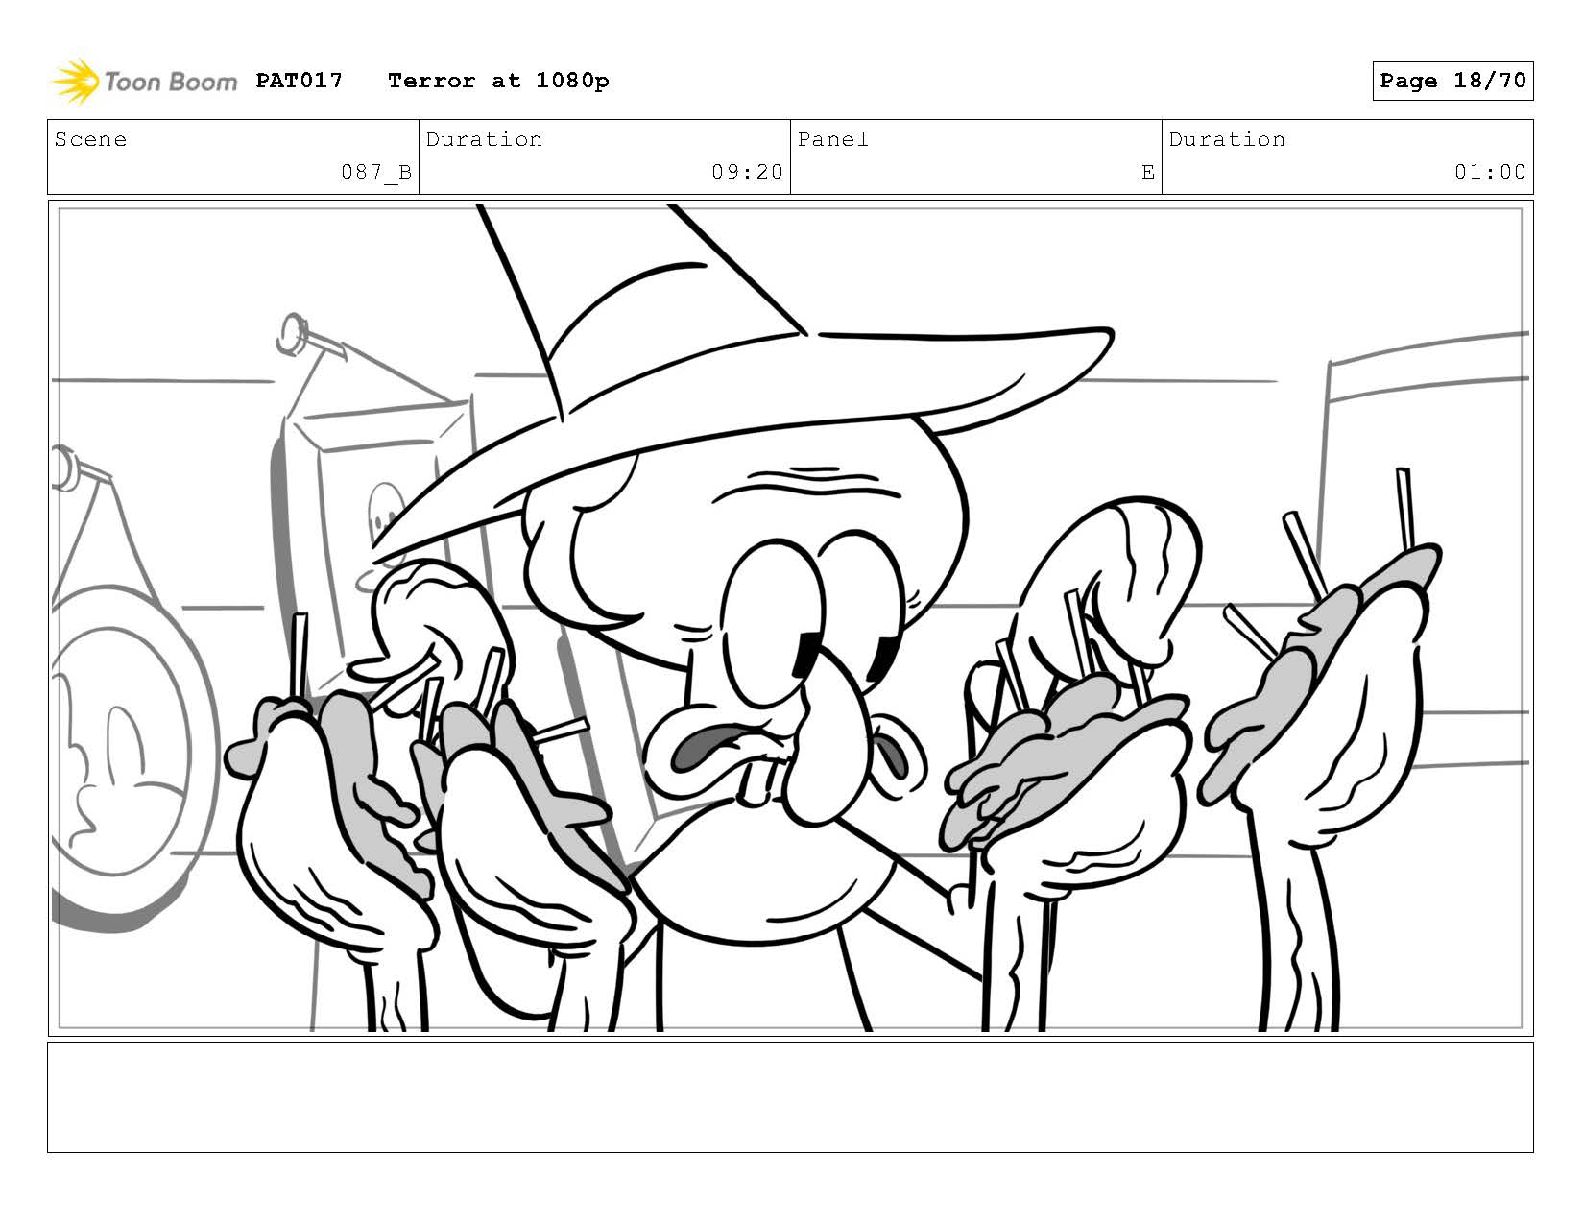Select the project code PAT017
Viewport: 1584px width, 1224px height.
pyautogui.click(x=299, y=80)
